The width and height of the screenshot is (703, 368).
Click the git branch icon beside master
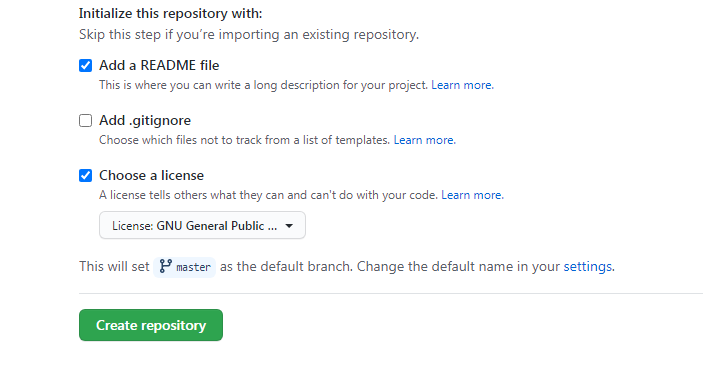click(165, 266)
